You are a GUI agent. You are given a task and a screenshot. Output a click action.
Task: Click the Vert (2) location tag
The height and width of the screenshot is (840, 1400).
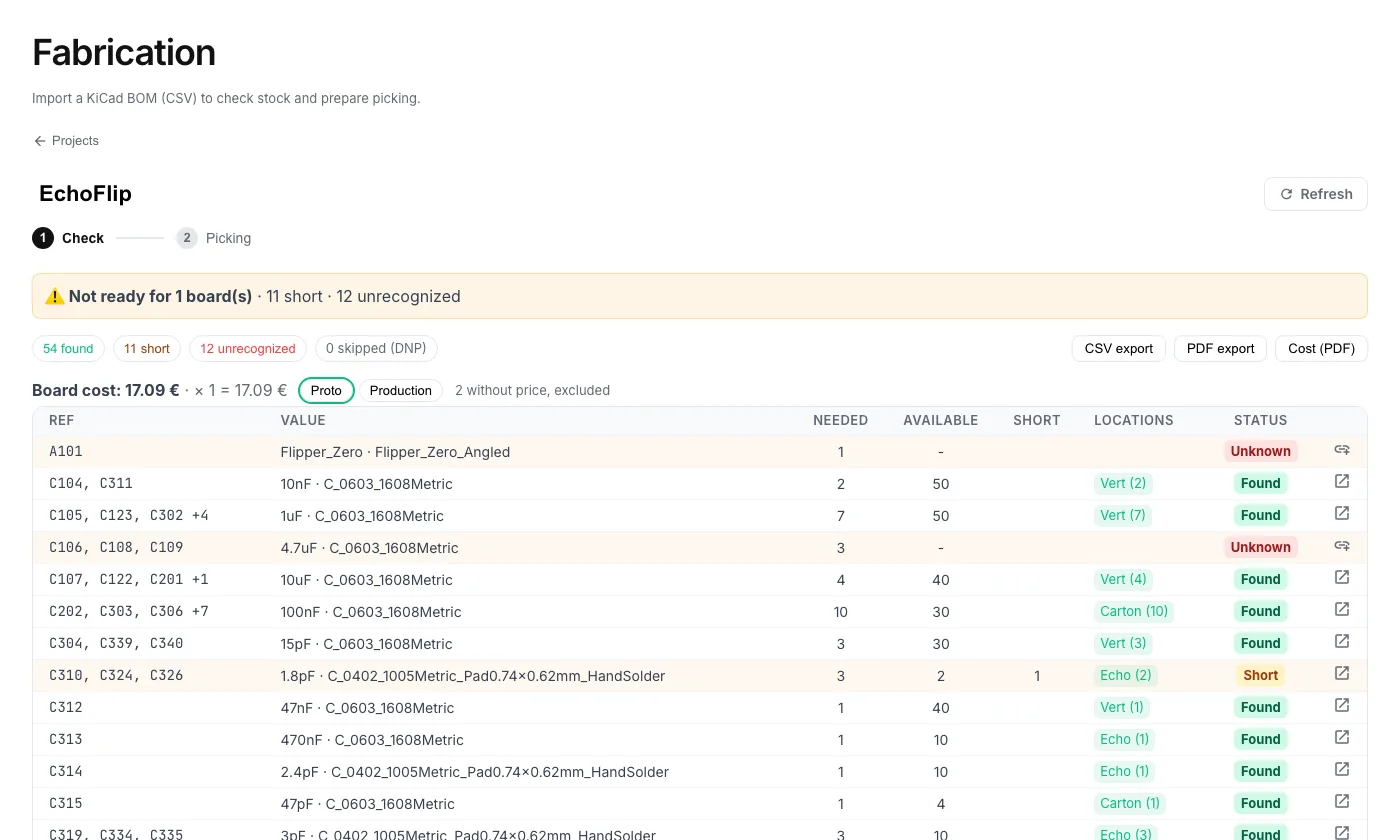click(1123, 483)
